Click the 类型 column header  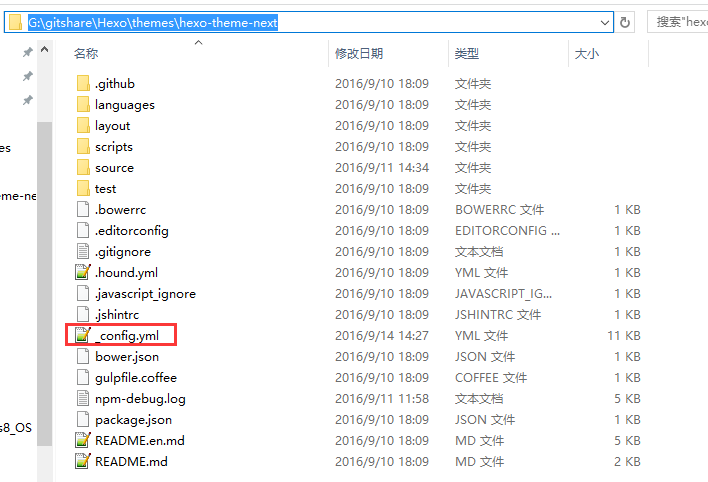pos(466,54)
